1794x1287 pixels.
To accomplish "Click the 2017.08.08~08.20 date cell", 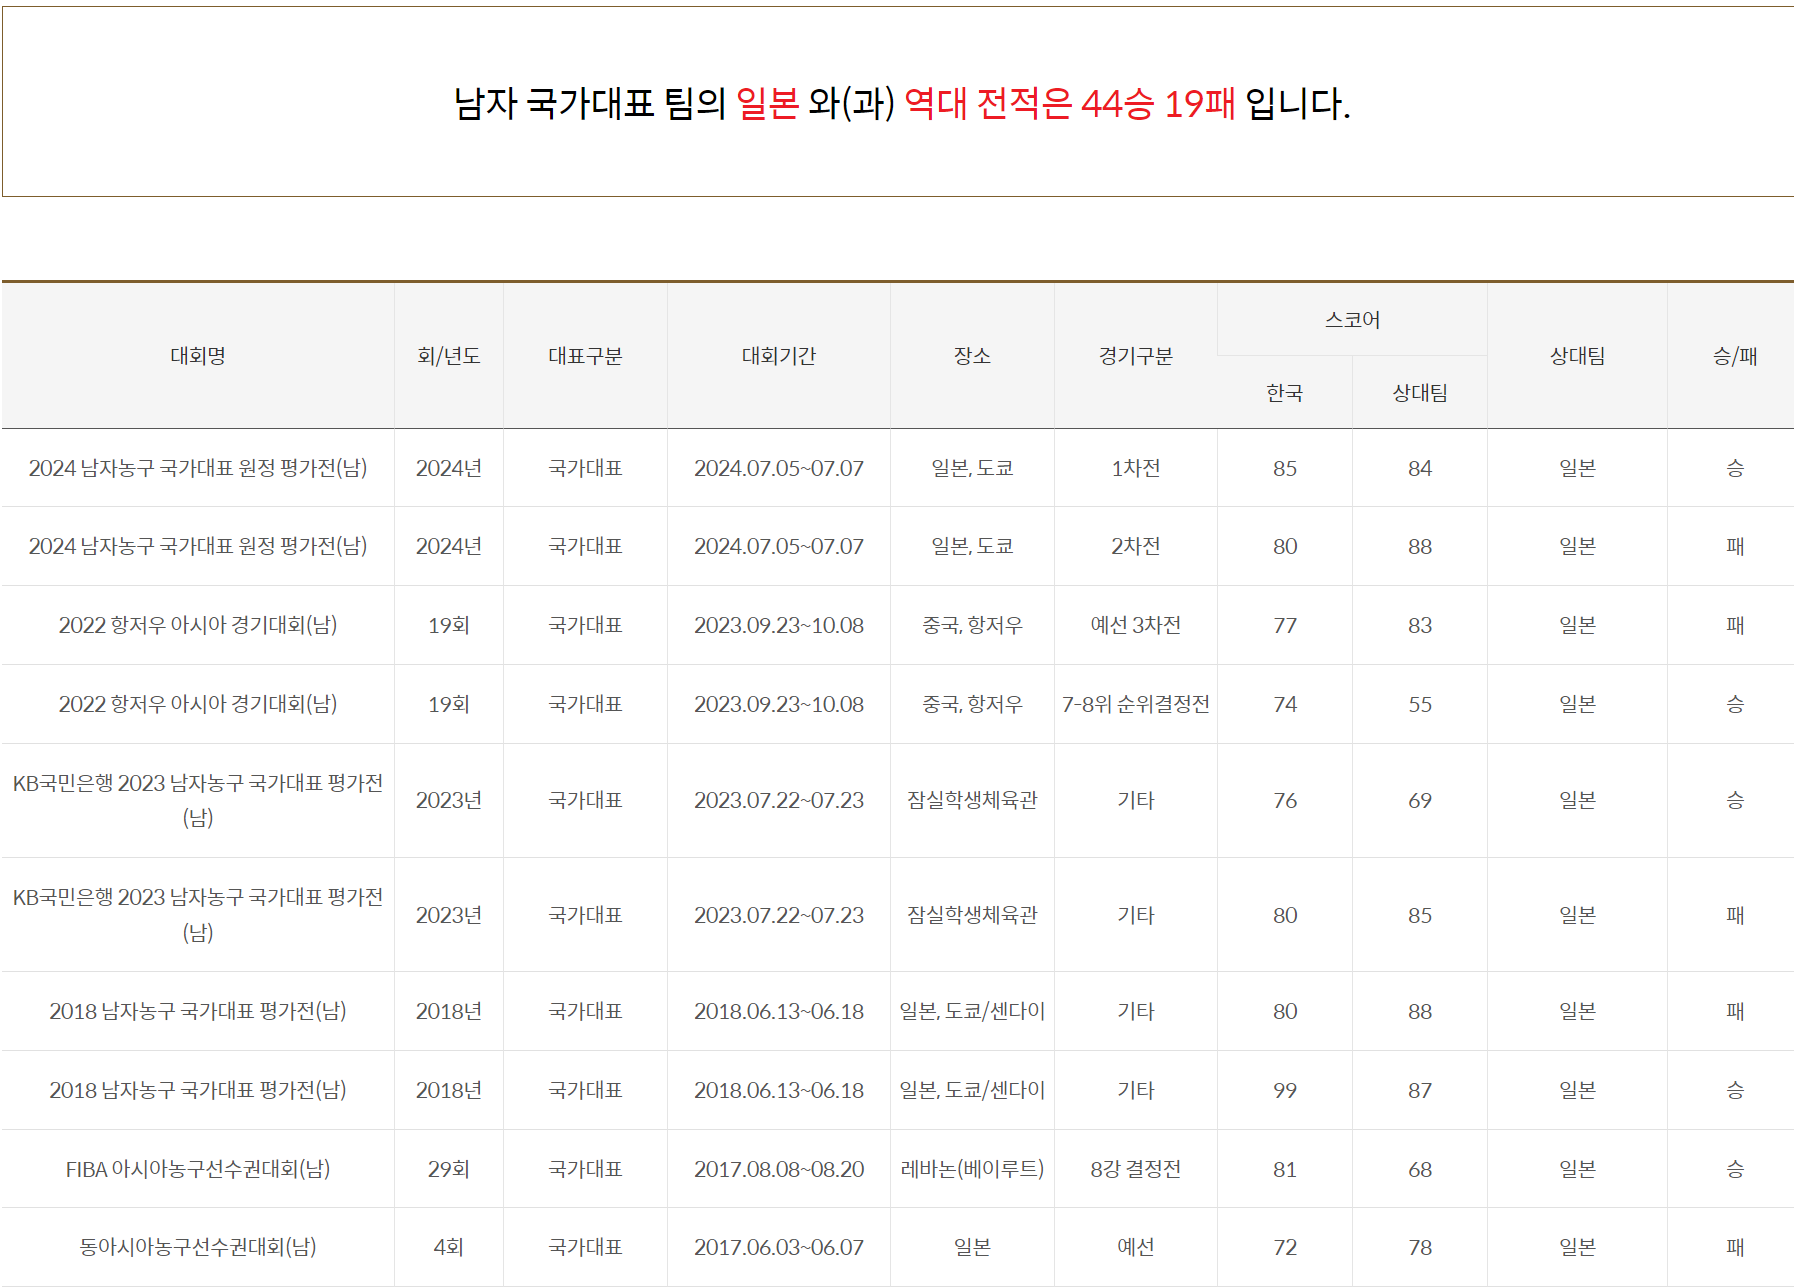I will coord(778,1169).
